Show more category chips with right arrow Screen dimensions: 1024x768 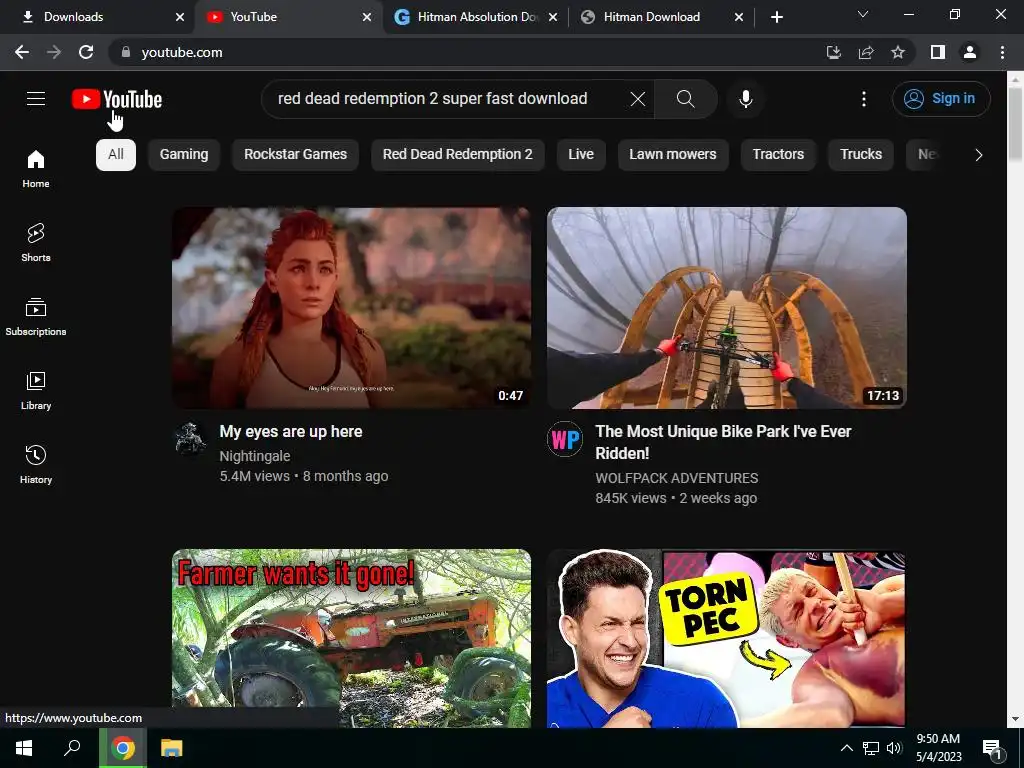tap(978, 155)
